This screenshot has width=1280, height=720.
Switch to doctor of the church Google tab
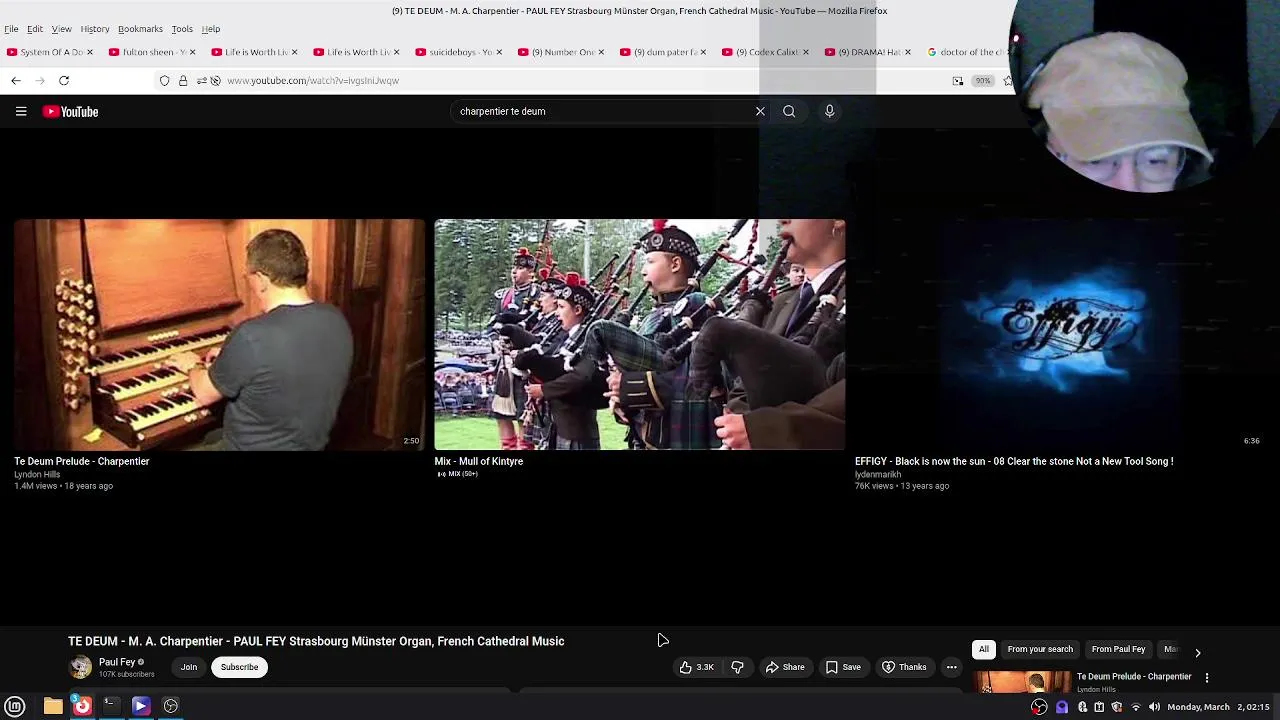(x=966, y=52)
